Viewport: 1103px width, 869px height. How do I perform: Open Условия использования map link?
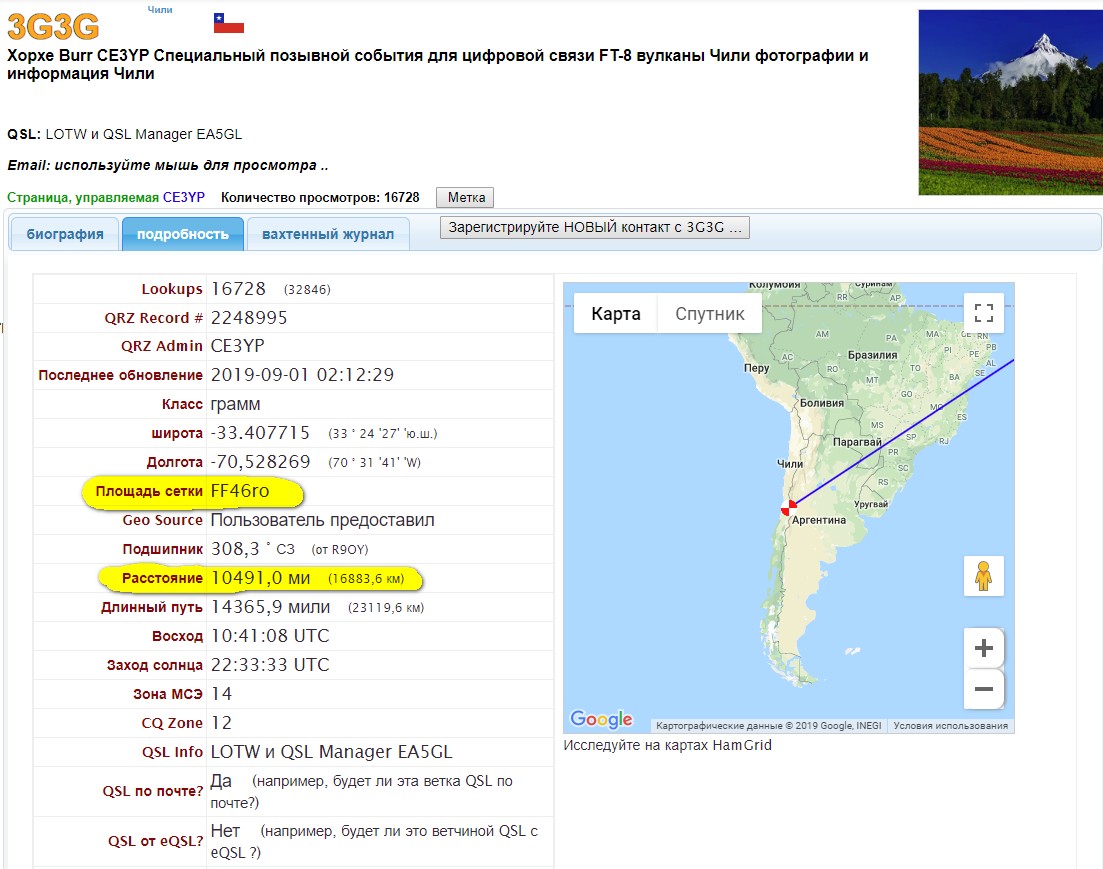coord(950,726)
